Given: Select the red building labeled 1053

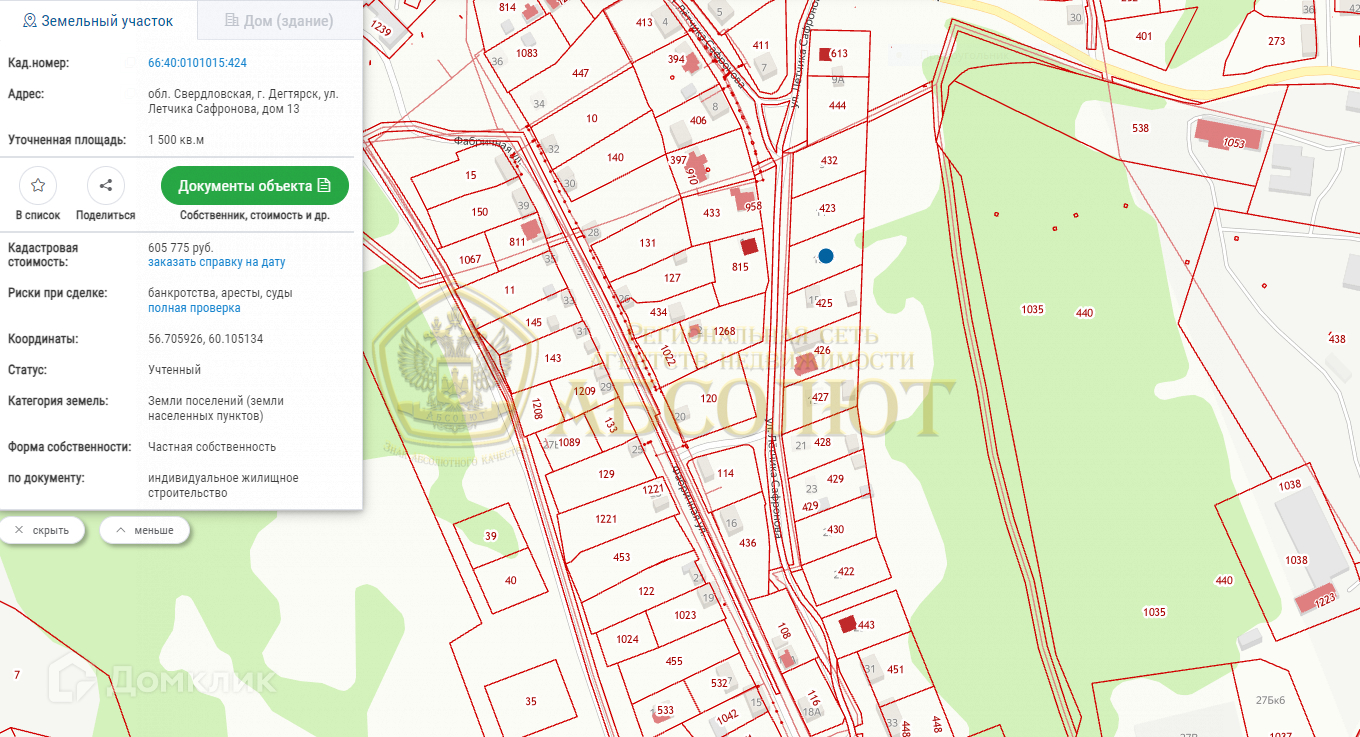Looking at the screenshot, I should [1227, 135].
